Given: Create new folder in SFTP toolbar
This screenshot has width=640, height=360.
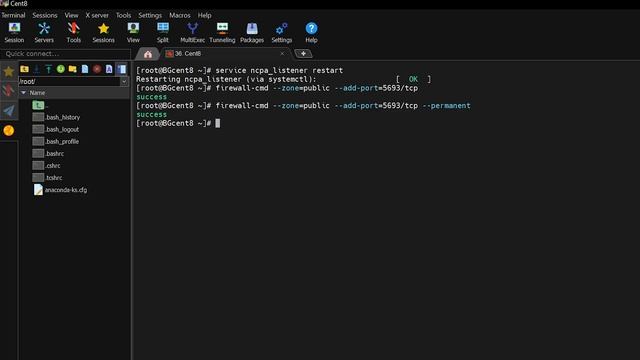Looking at the screenshot, I should pyautogui.click(x=73, y=69).
